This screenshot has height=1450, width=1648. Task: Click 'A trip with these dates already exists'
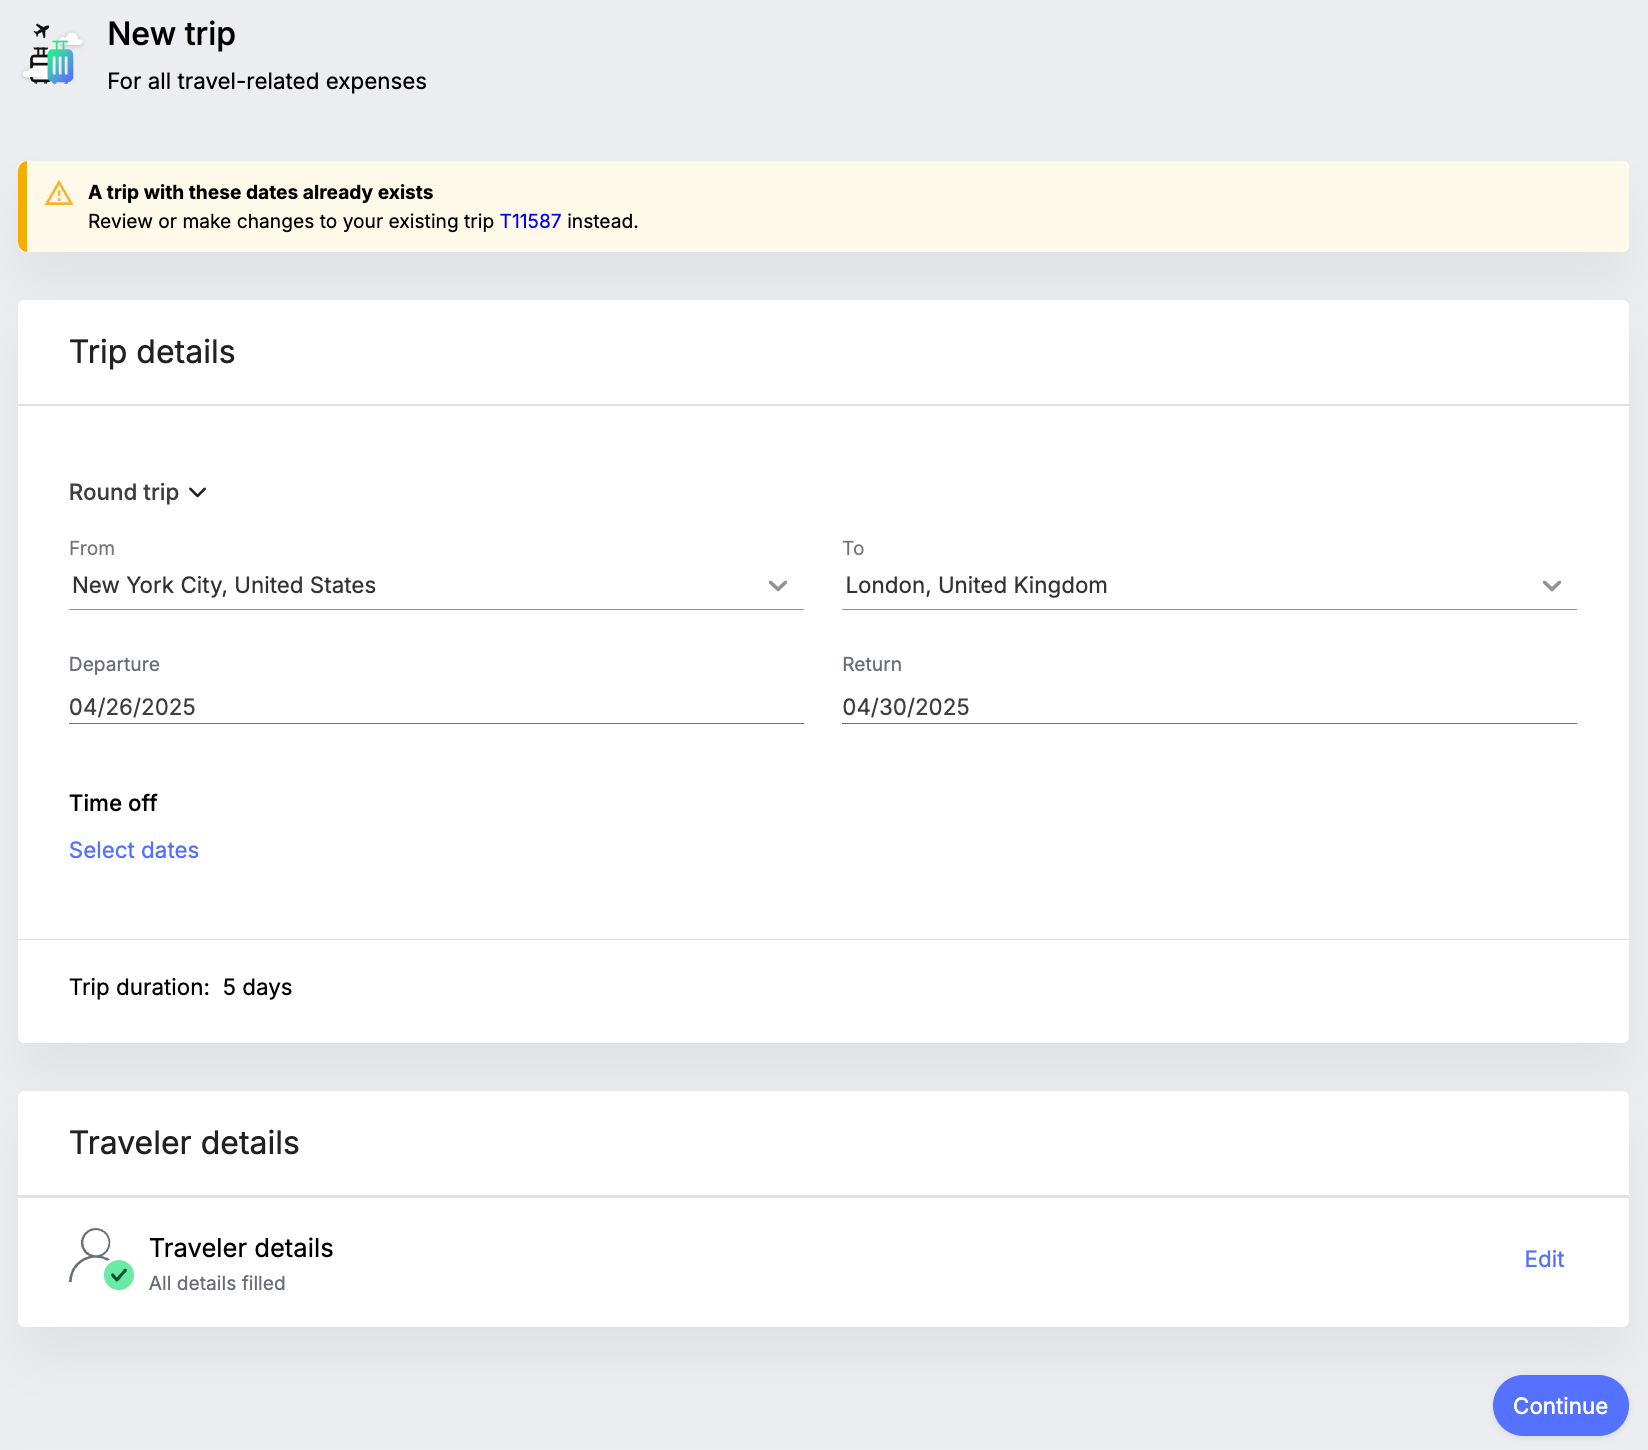(260, 192)
